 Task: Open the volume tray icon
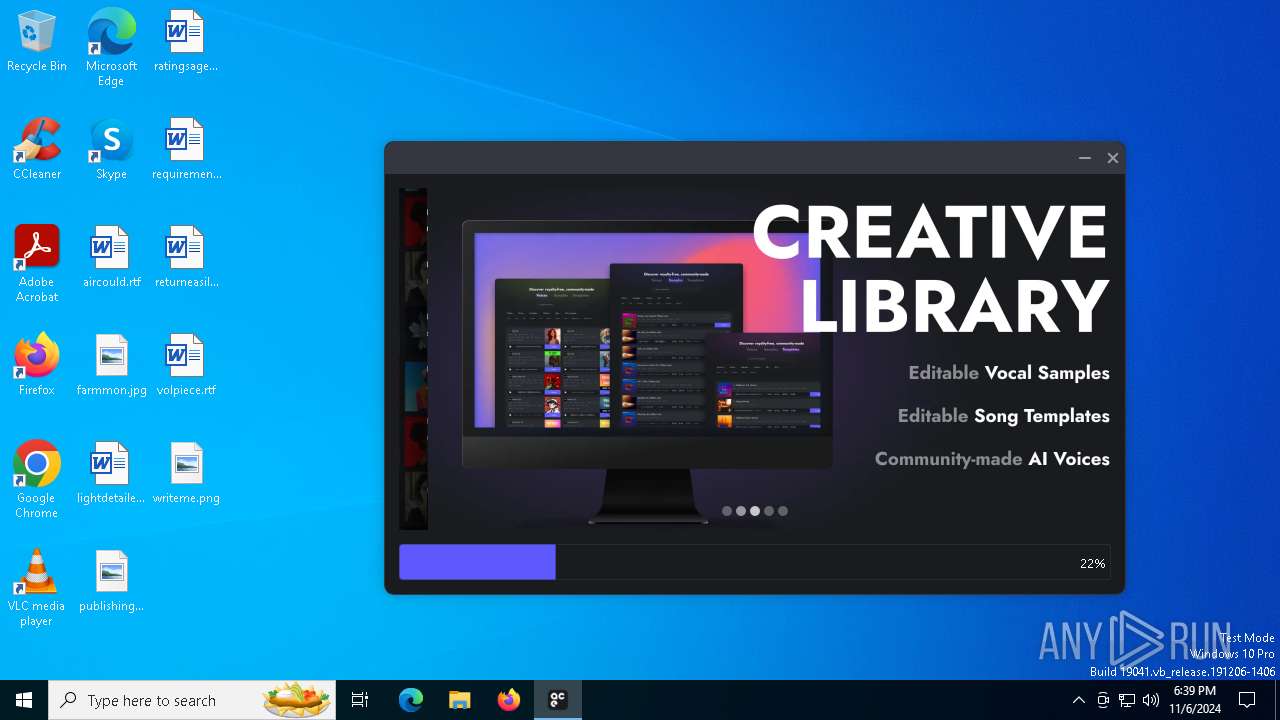click(x=1151, y=700)
